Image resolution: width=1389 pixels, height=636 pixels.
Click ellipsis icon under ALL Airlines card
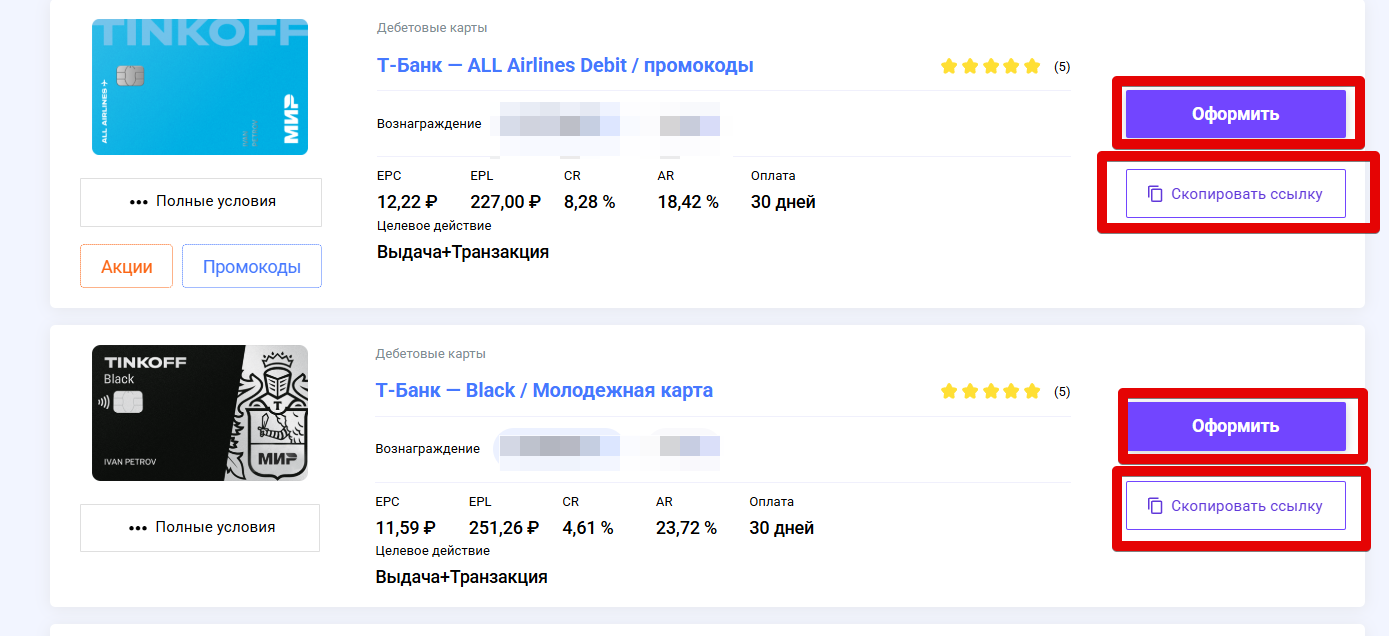point(139,202)
